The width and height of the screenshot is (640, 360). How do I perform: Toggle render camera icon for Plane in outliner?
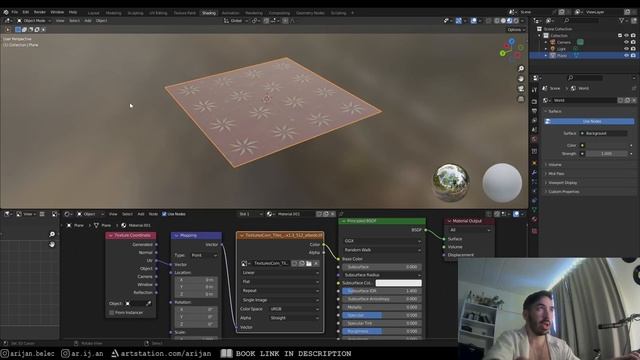point(633,55)
